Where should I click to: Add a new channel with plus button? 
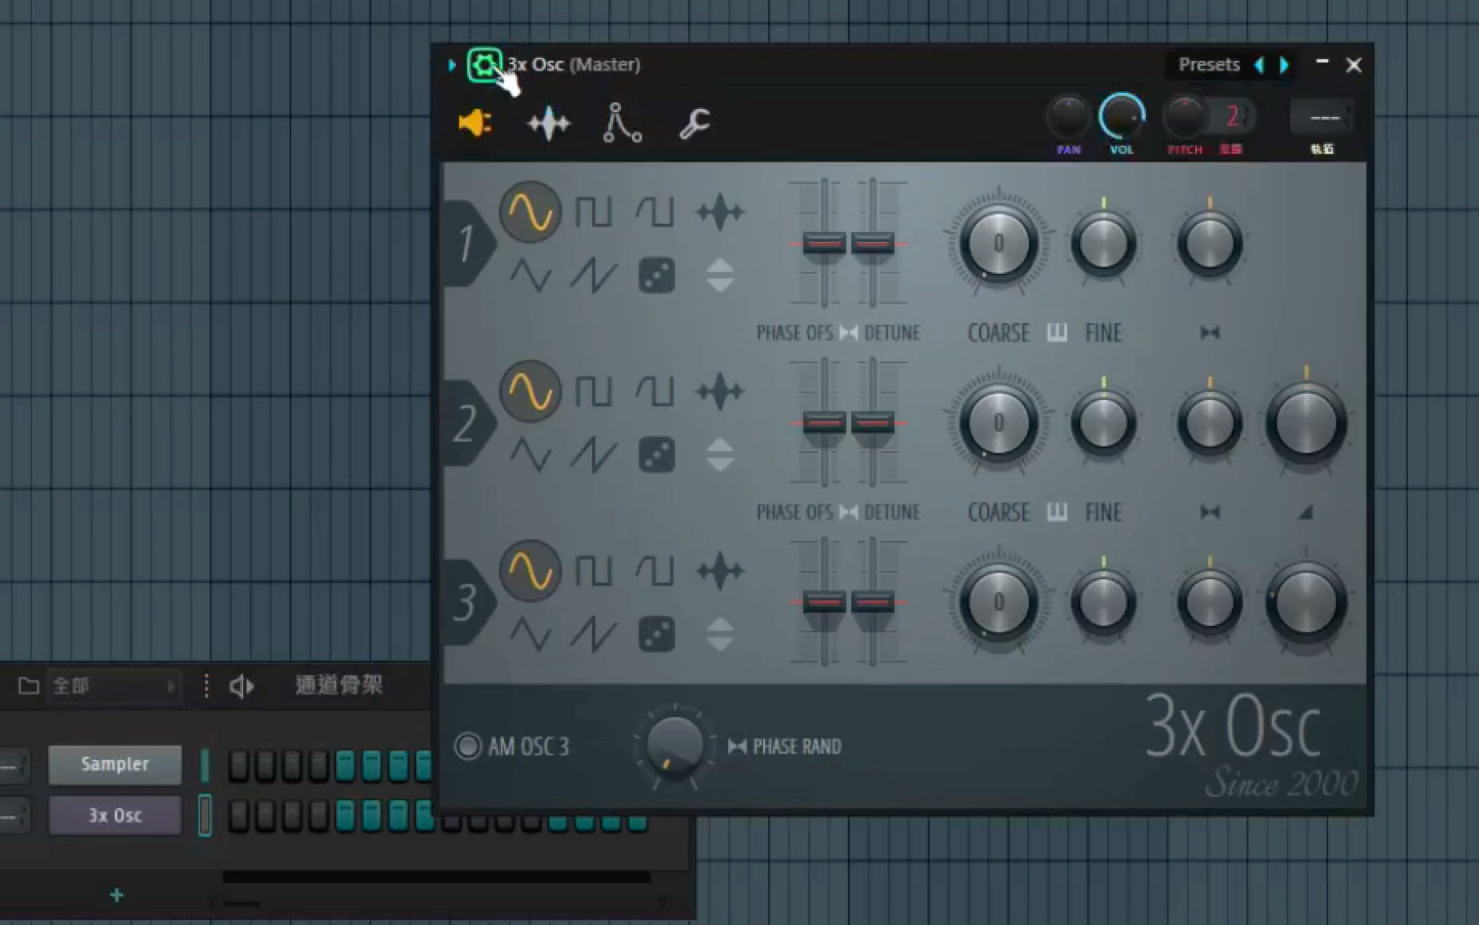117,895
